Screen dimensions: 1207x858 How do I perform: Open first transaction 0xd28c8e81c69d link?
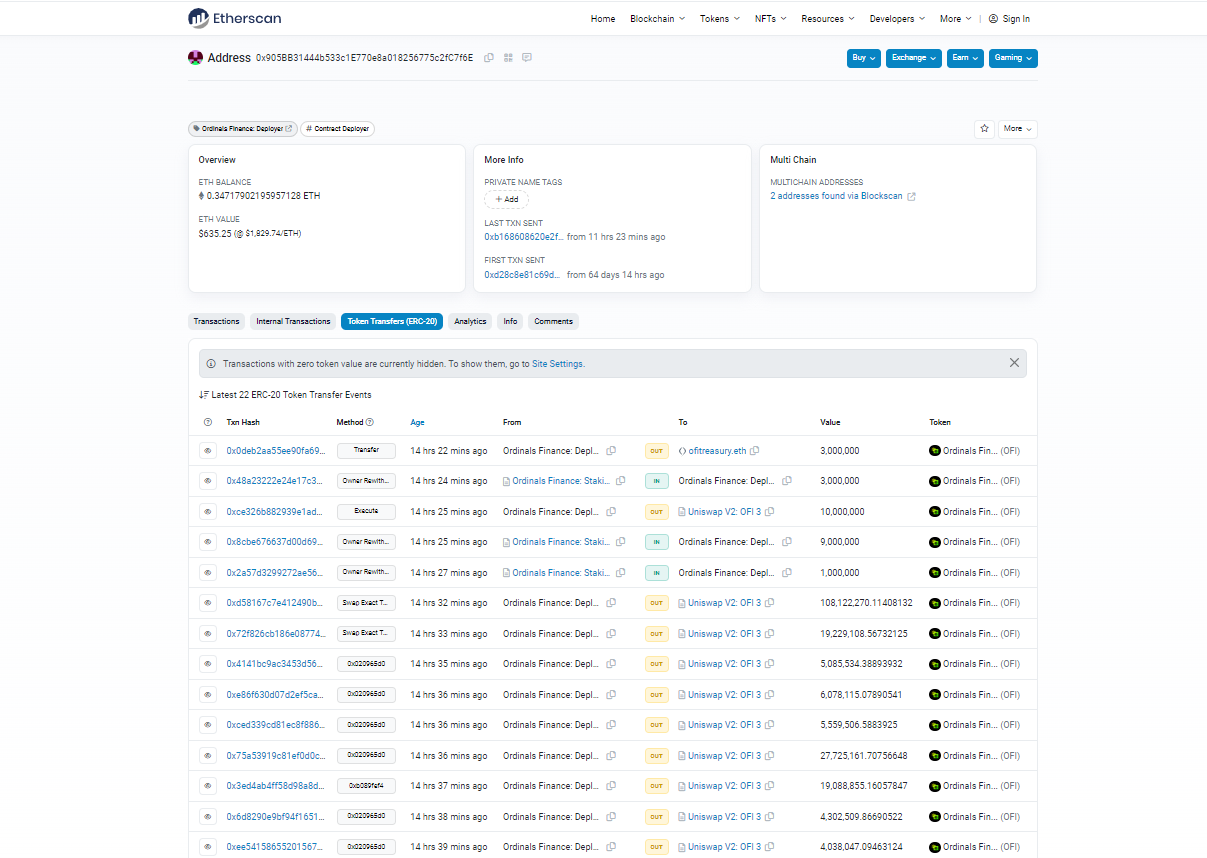click(522, 275)
